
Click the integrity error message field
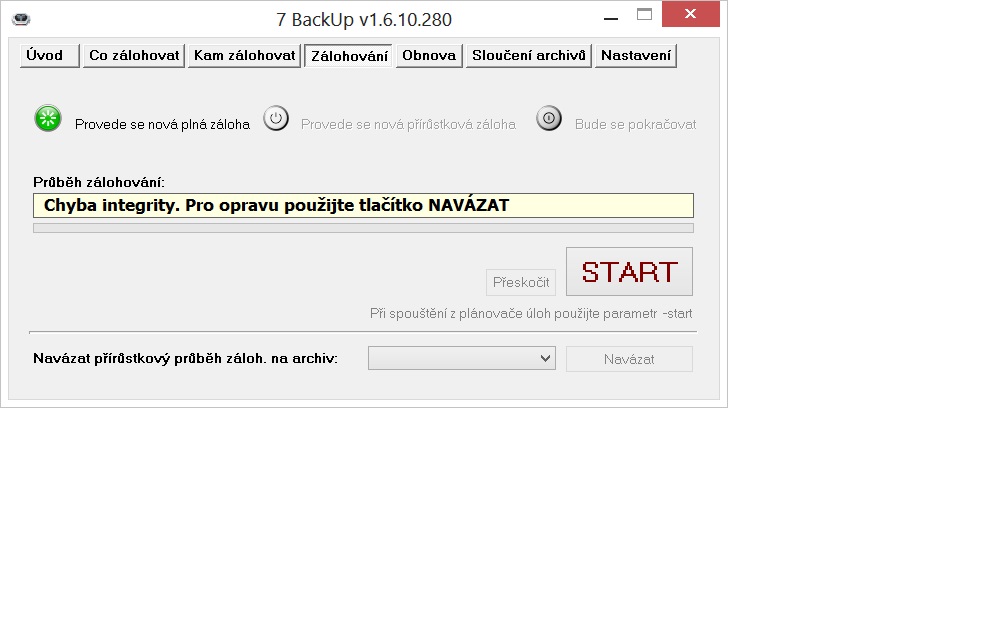pos(363,206)
